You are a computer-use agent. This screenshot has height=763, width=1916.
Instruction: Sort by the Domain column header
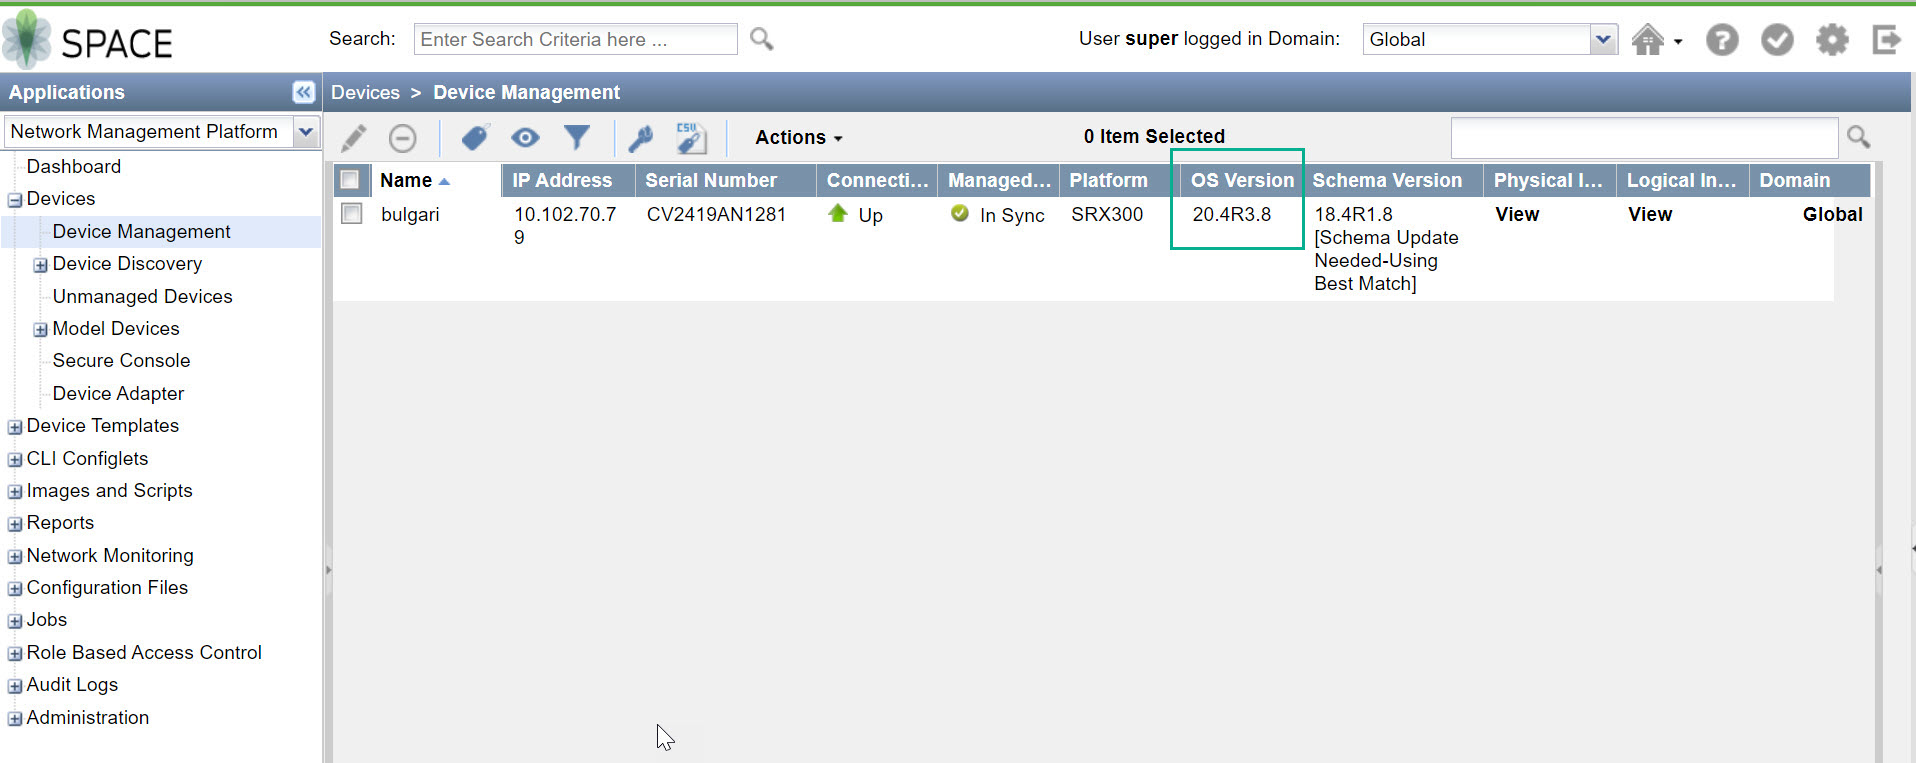pos(1810,180)
